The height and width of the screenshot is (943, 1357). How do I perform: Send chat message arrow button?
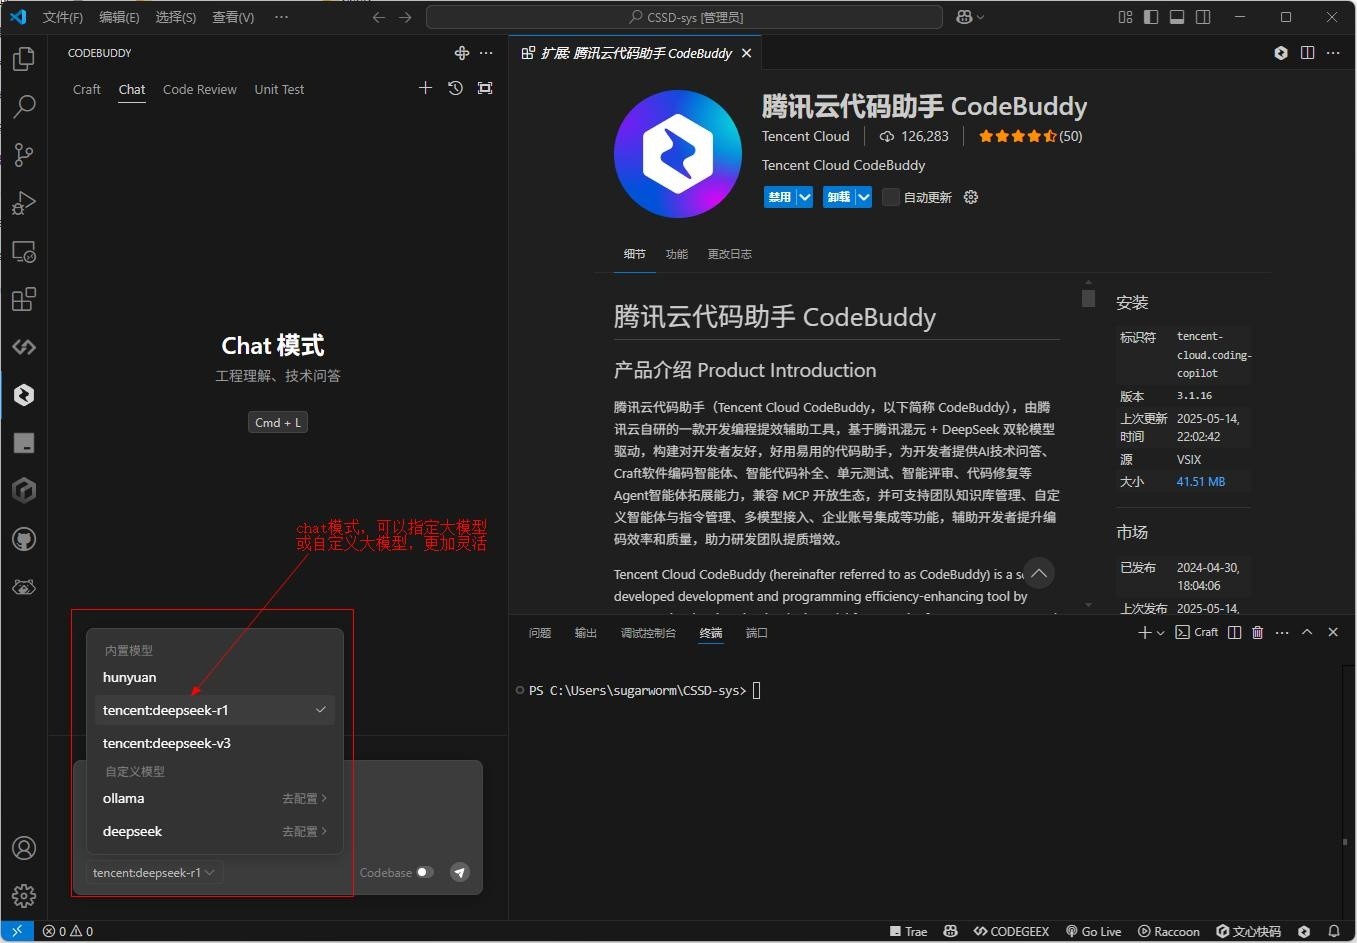(459, 872)
